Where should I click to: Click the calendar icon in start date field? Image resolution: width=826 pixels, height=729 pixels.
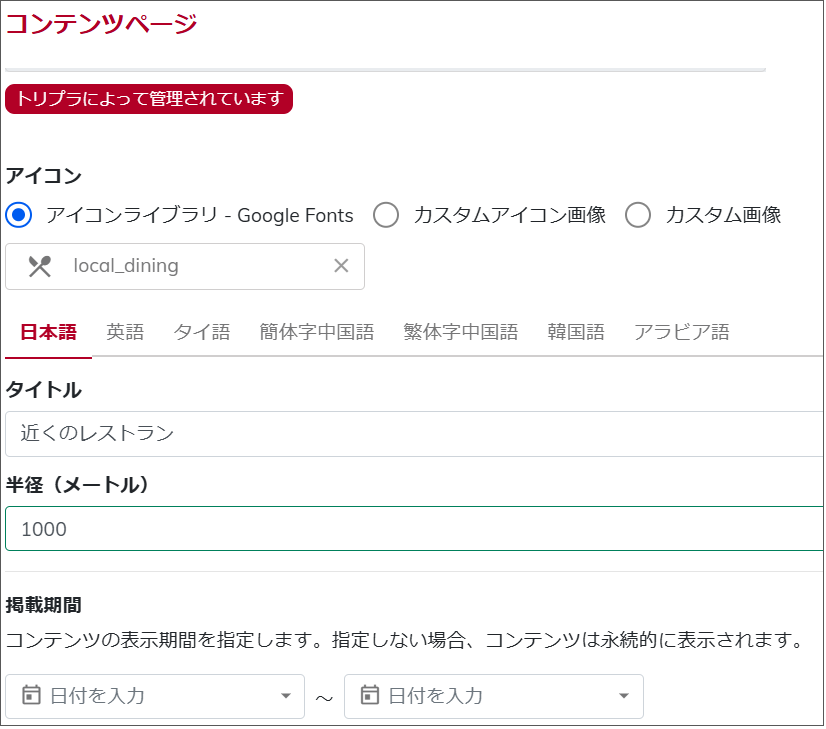31,695
